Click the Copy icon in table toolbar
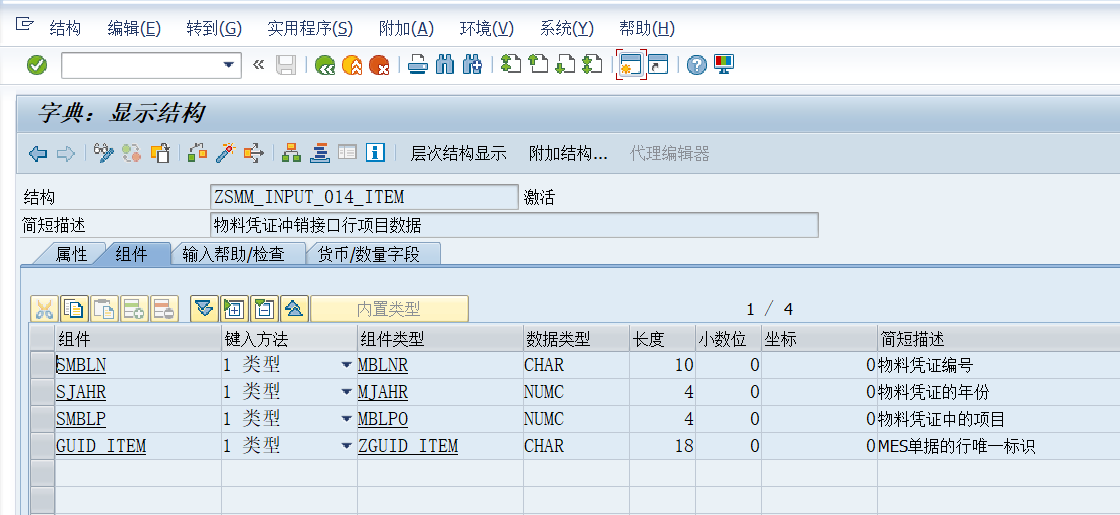This screenshot has width=1120, height=515. point(73,309)
